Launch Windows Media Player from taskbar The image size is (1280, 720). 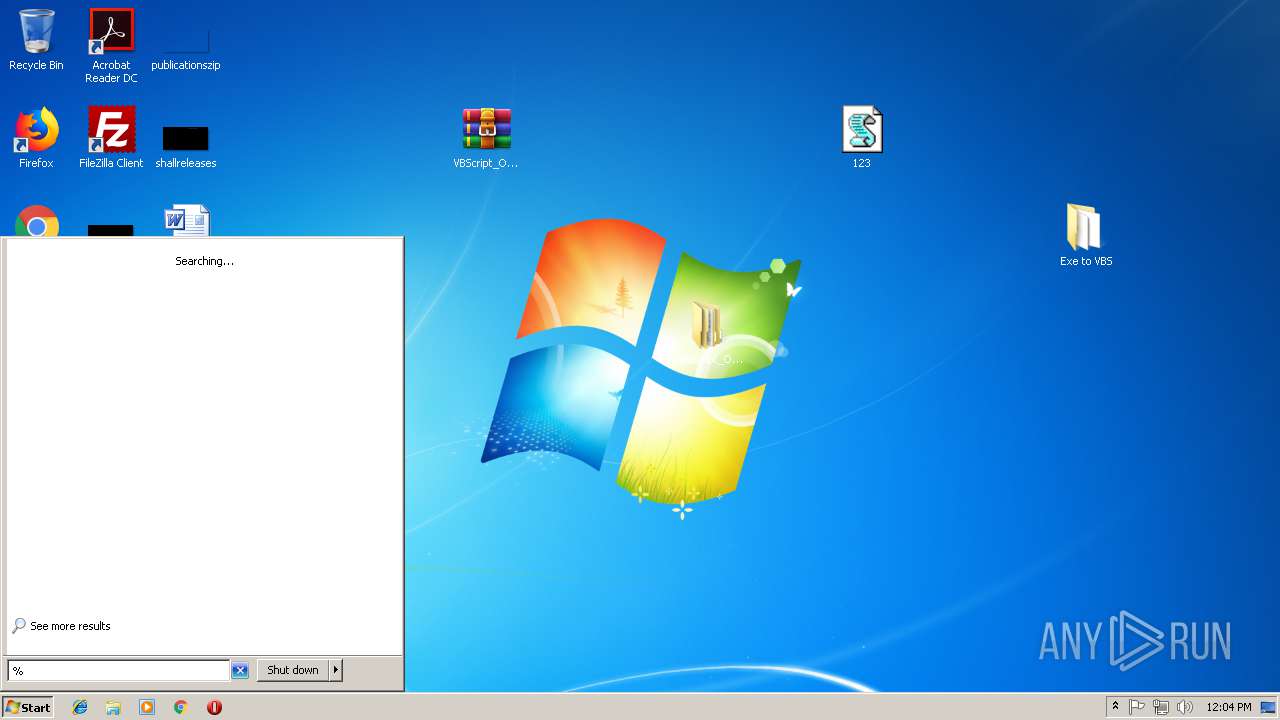coord(147,707)
